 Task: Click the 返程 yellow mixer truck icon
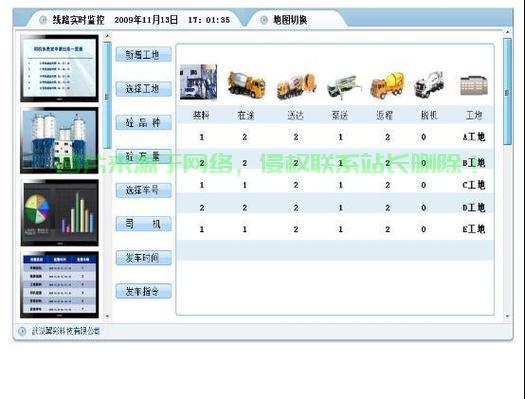(387, 85)
